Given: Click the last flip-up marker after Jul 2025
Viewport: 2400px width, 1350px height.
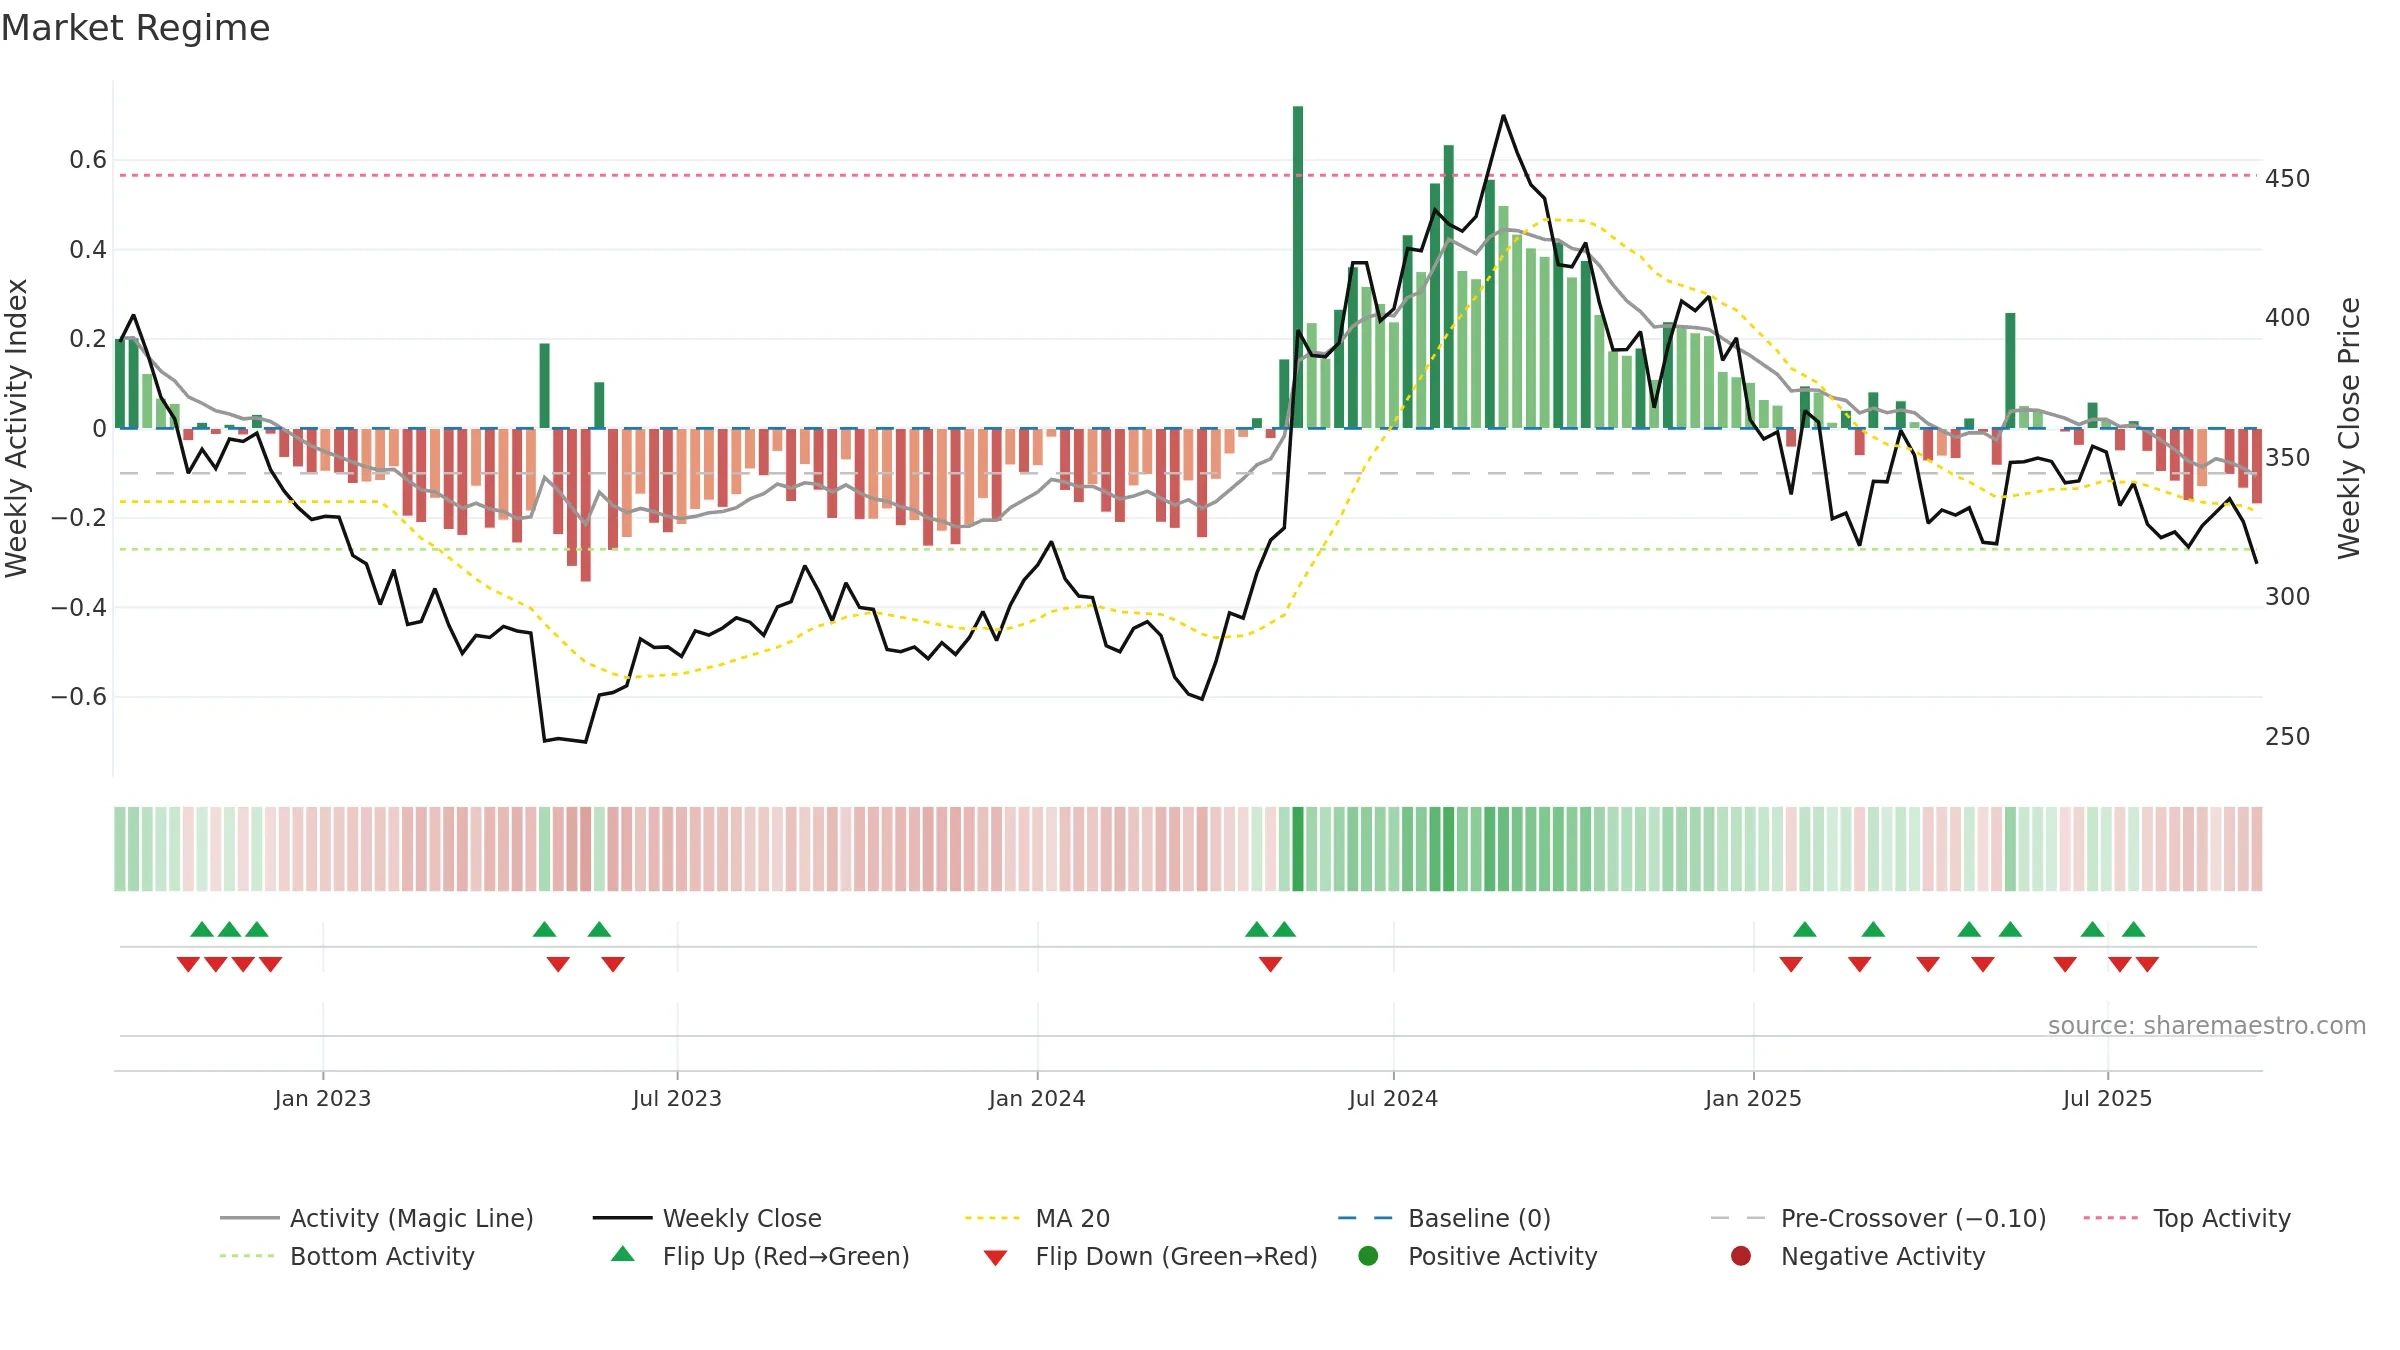Looking at the screenshot, I should tap(2133, 929).
